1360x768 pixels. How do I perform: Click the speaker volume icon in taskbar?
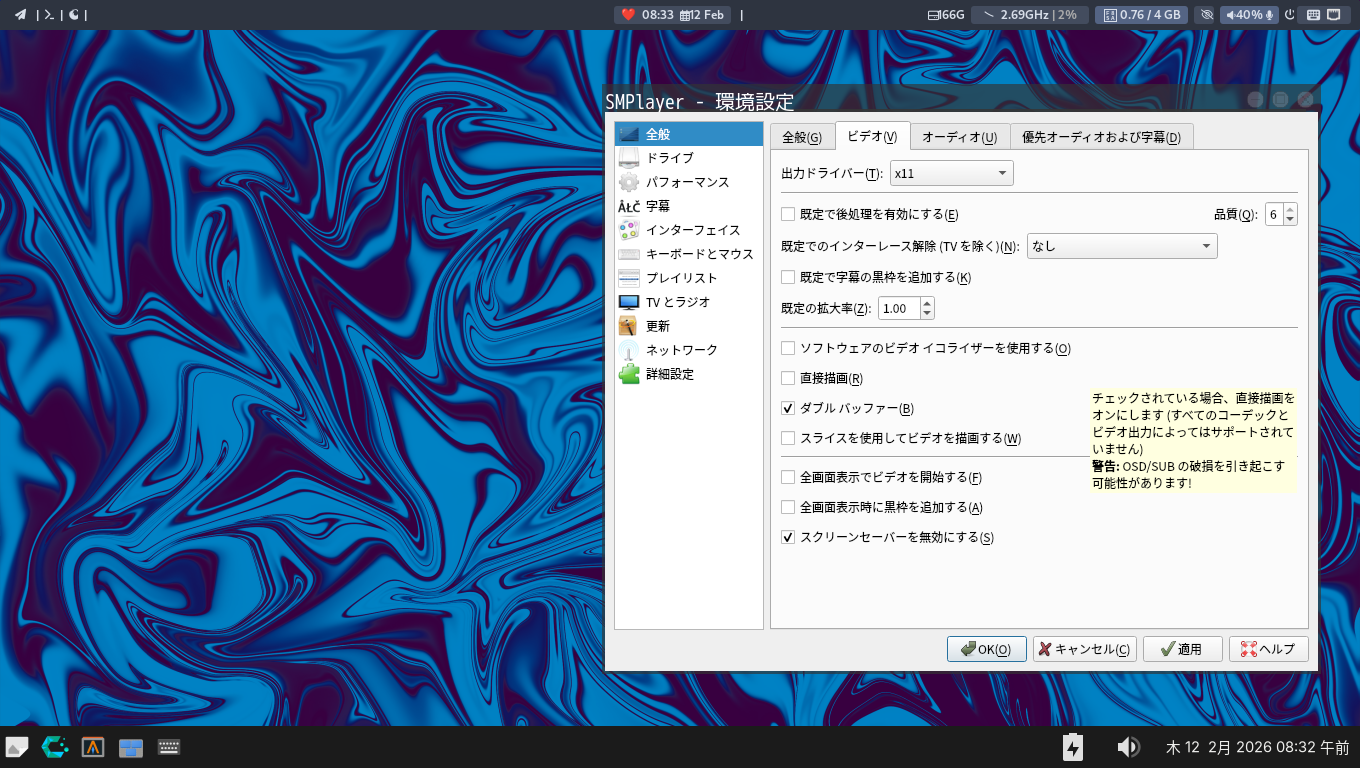(x=1128, y=747)
